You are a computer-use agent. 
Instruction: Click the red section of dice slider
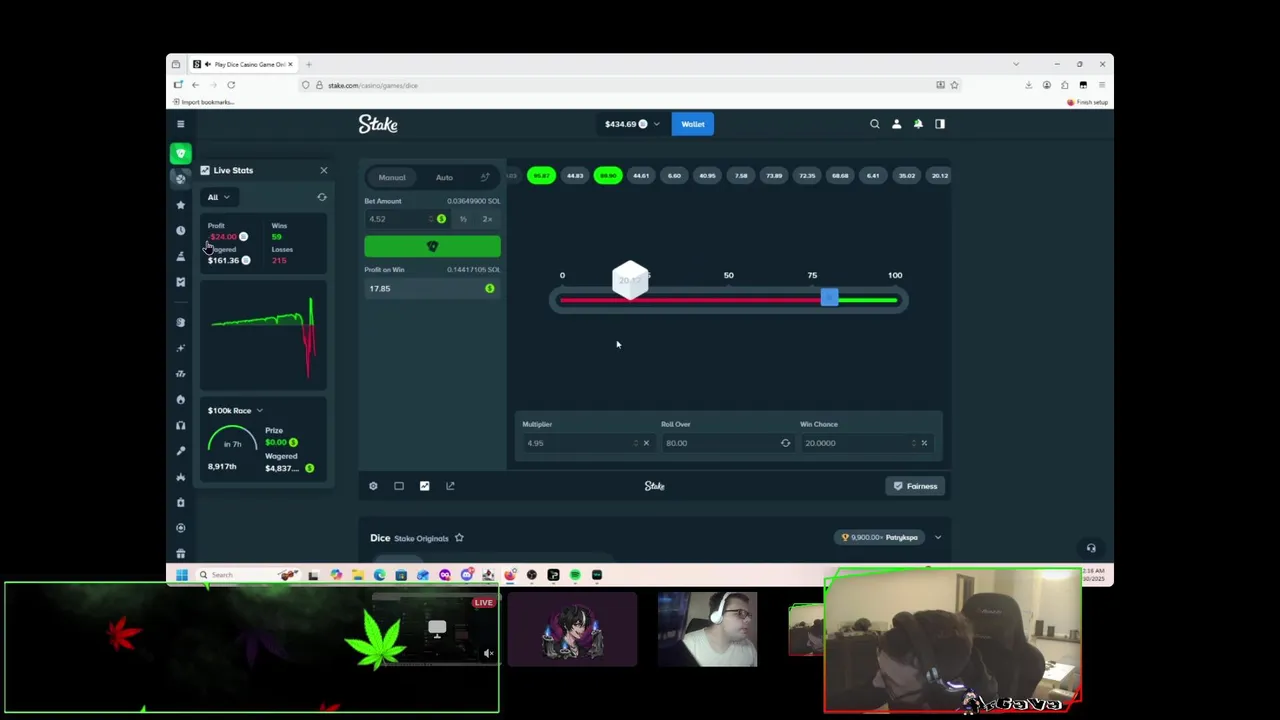pyautogui.click(x=690, y=300)
